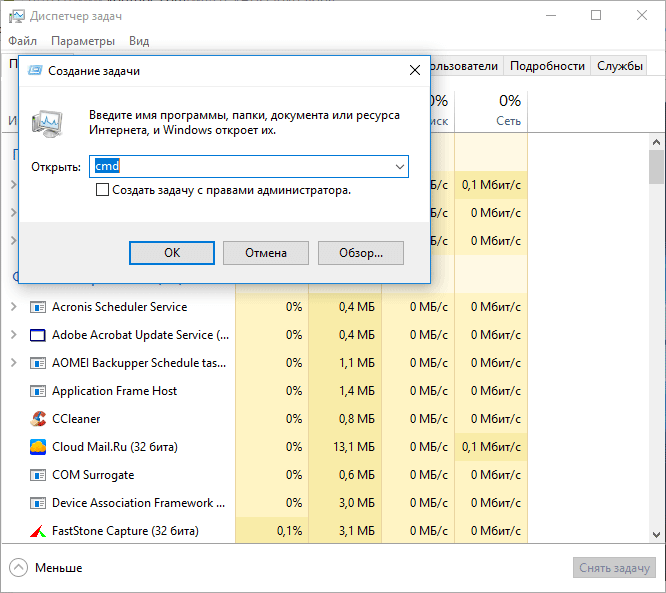Click the Acronis Scheduler Service icon
Image resolution: width=666 pixels, height=593 pixels.
coord(39,307)
